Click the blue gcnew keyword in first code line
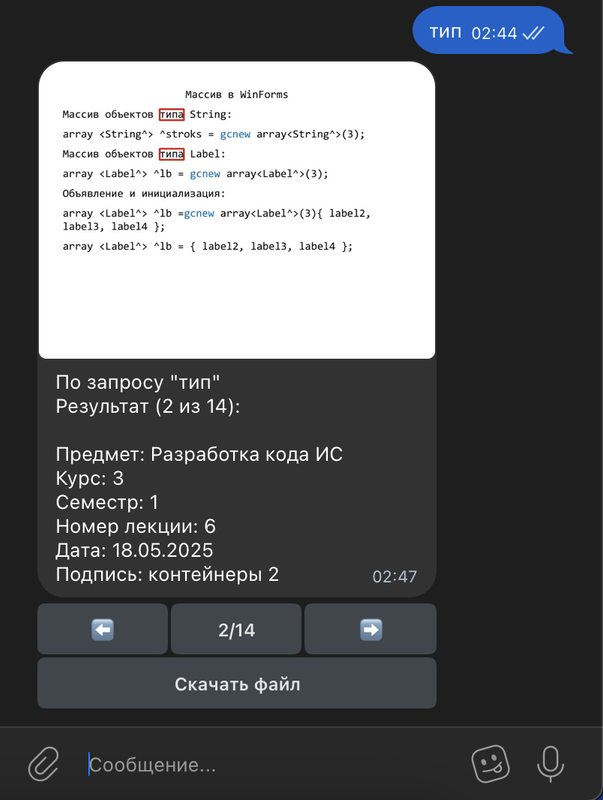 [235, 134]
